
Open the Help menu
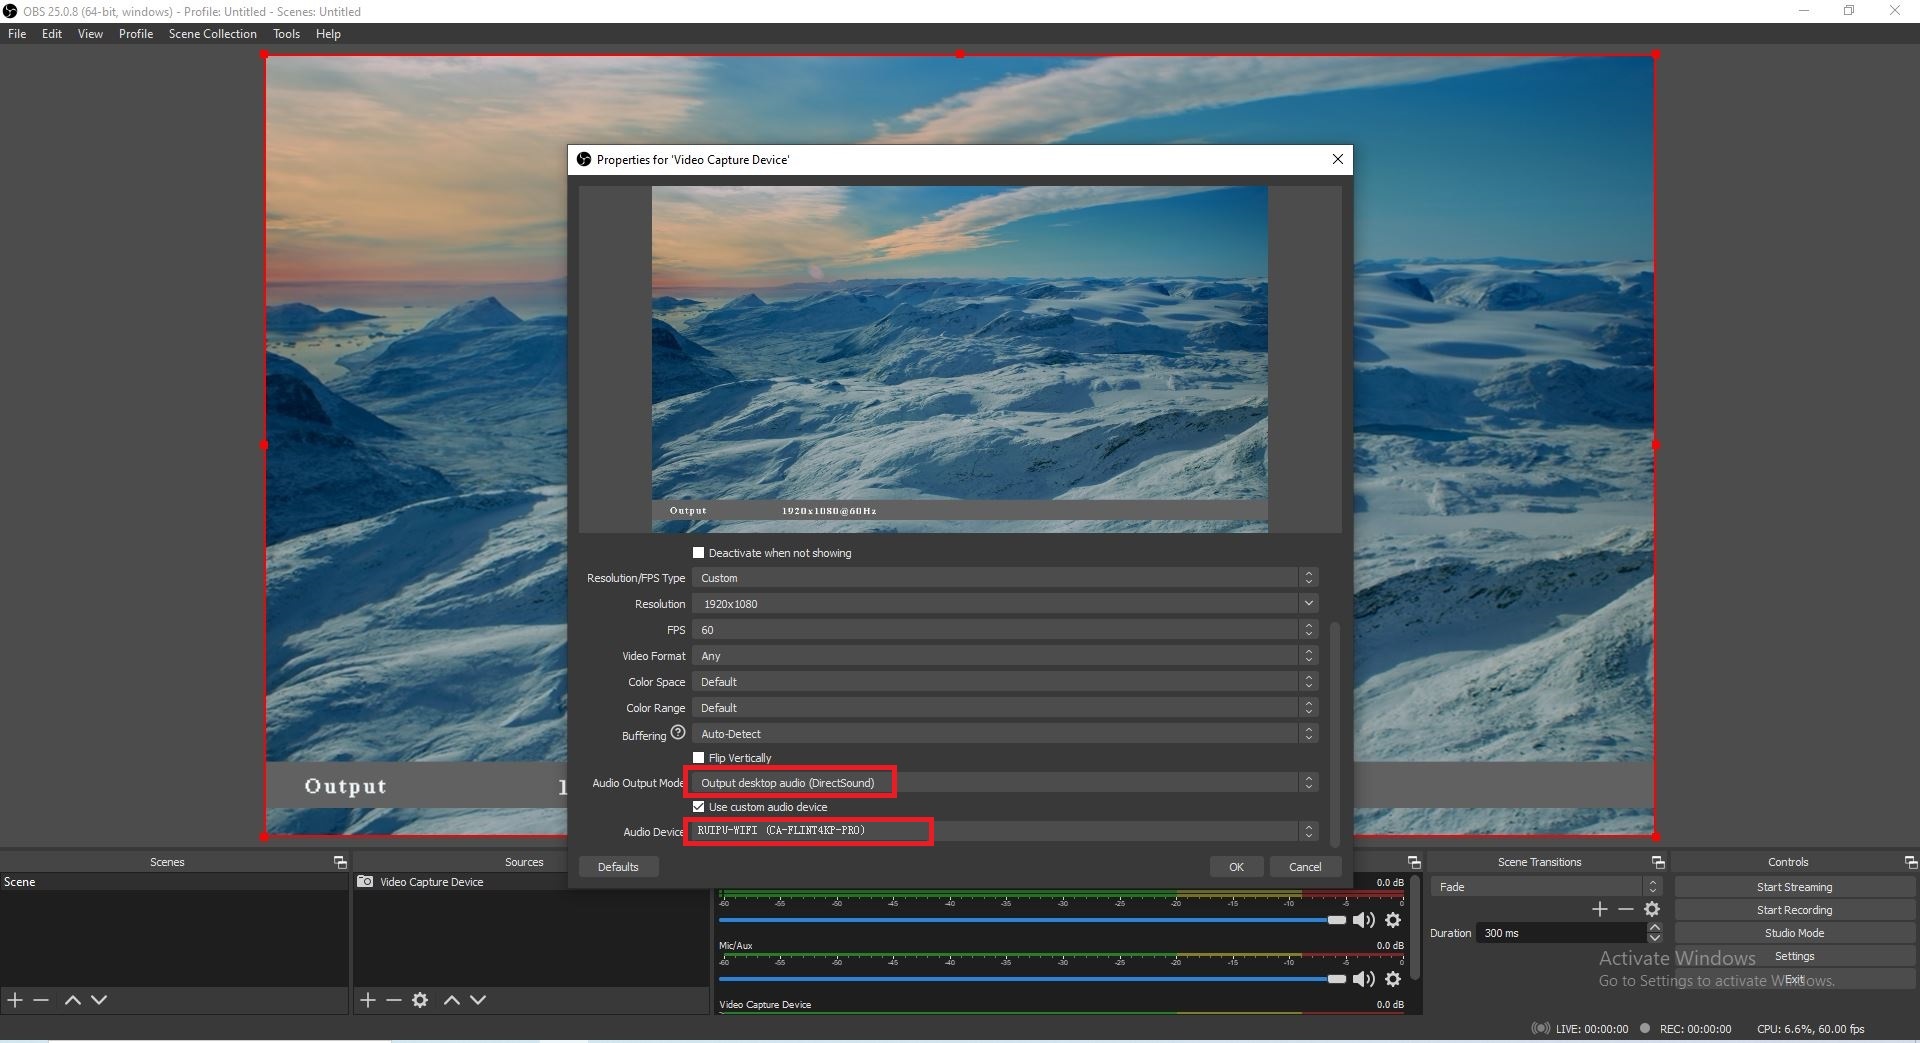(328, 34)
